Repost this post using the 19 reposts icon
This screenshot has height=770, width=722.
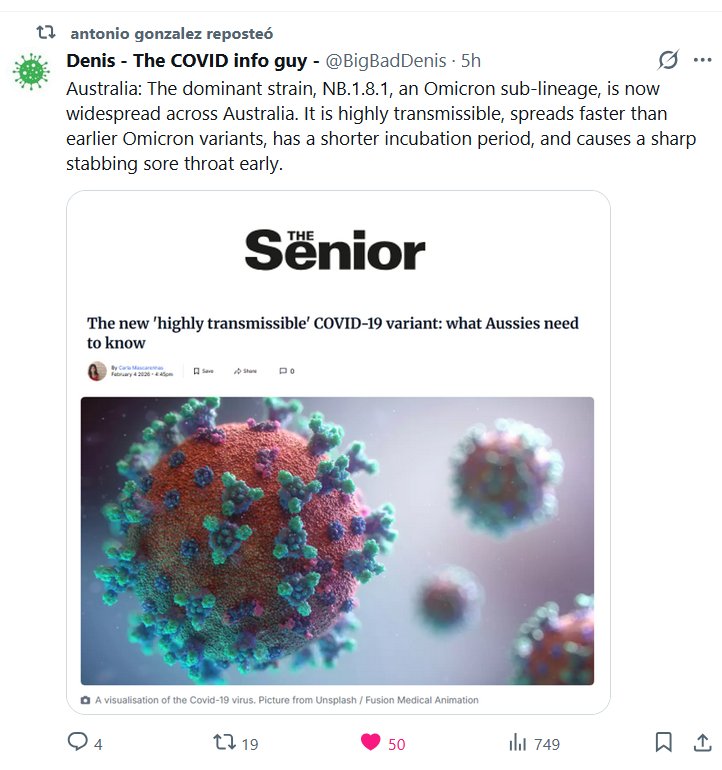(225, 743)
